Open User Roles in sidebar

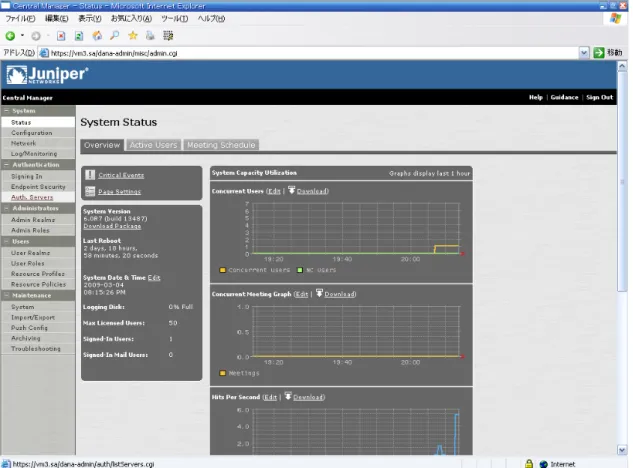tap(27, 263)
